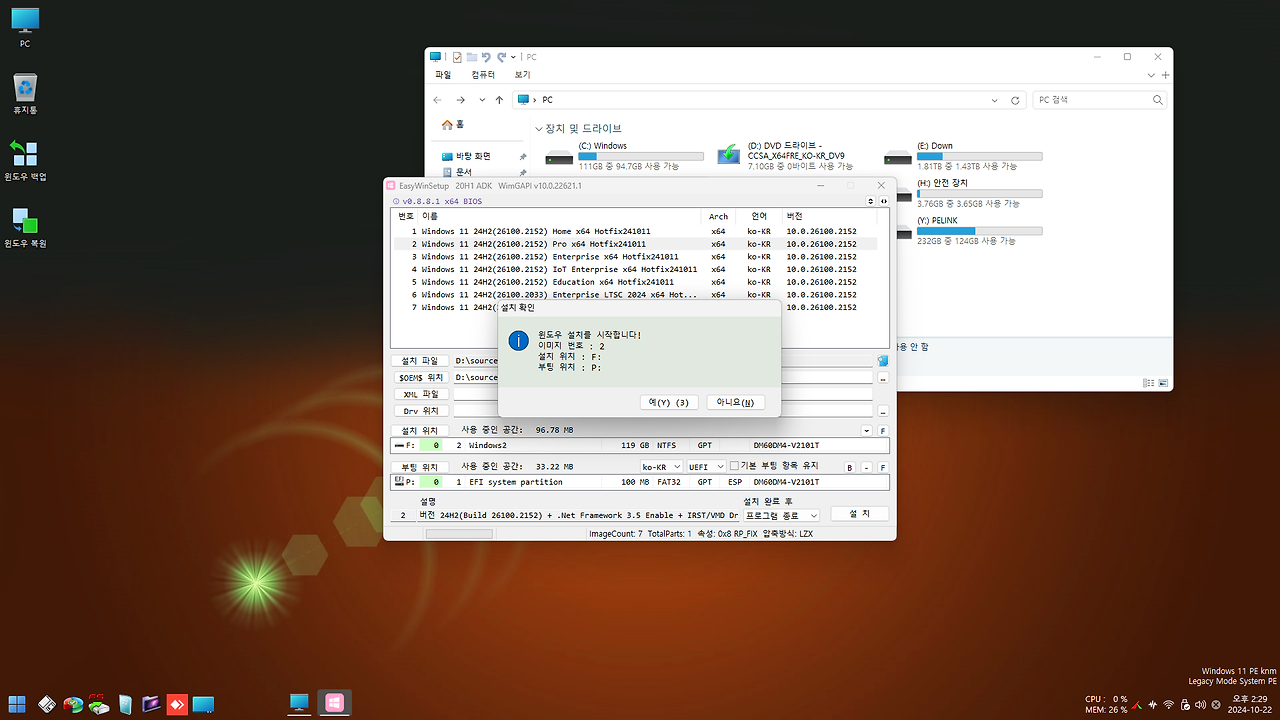Open the 컴퓨터 tab in Explorer
1280x720 pixels.
click(x=483, y=75)
